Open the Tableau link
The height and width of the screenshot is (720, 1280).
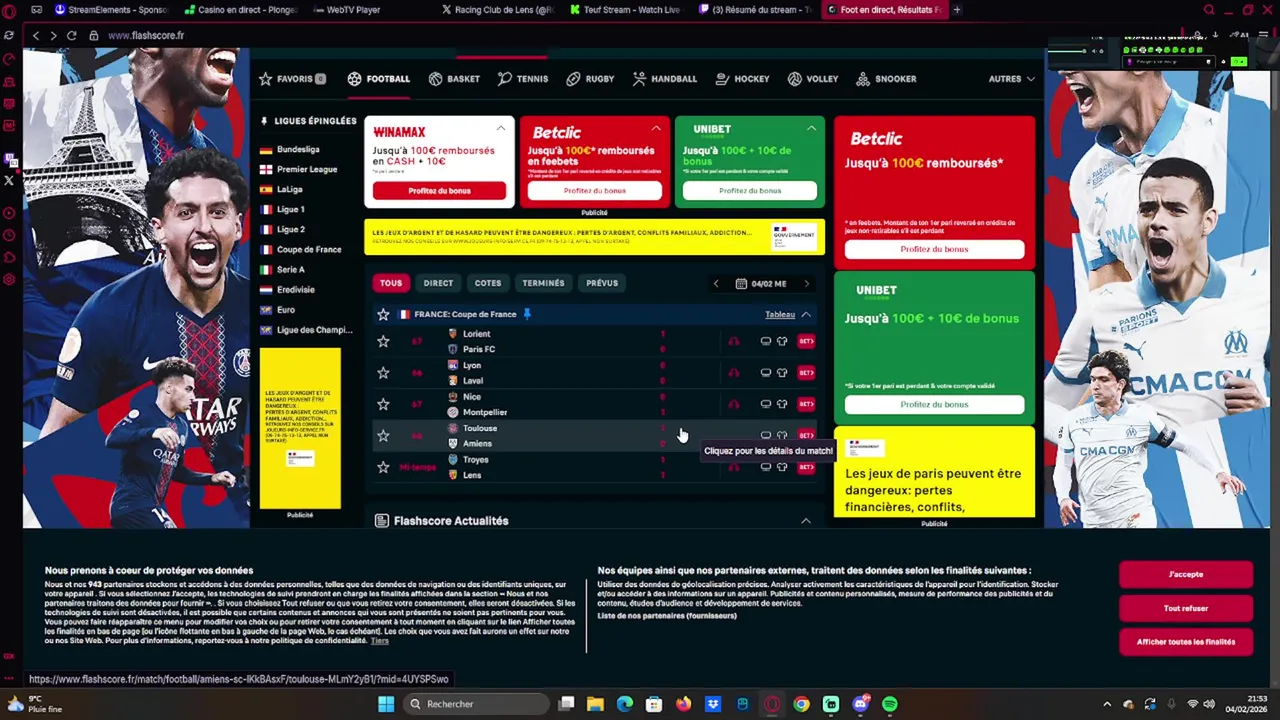pos(780,315)
